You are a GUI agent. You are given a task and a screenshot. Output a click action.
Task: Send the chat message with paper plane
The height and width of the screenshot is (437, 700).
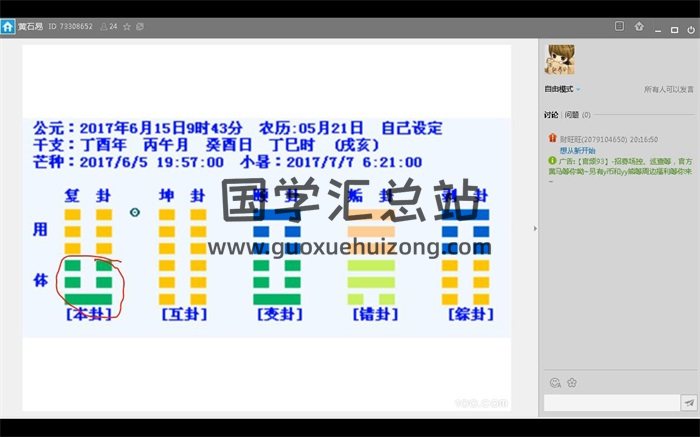pyautogui.click(x=688, y=402)
